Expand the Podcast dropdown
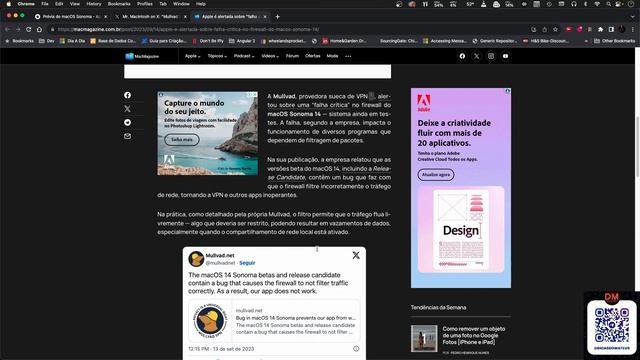 [x=244, y=56]
